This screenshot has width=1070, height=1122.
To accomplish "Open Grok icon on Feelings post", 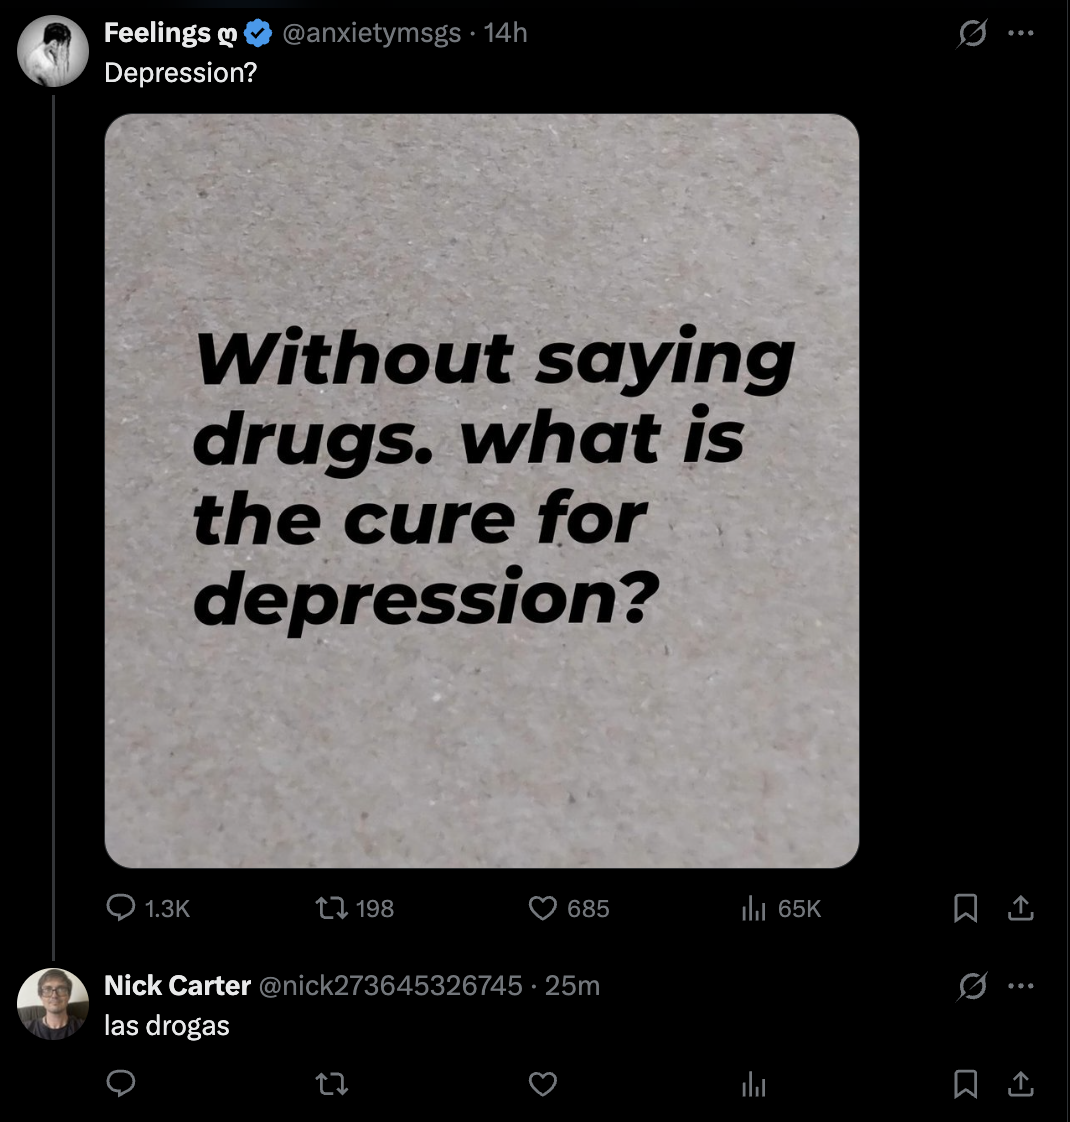I will coord(969,34).
